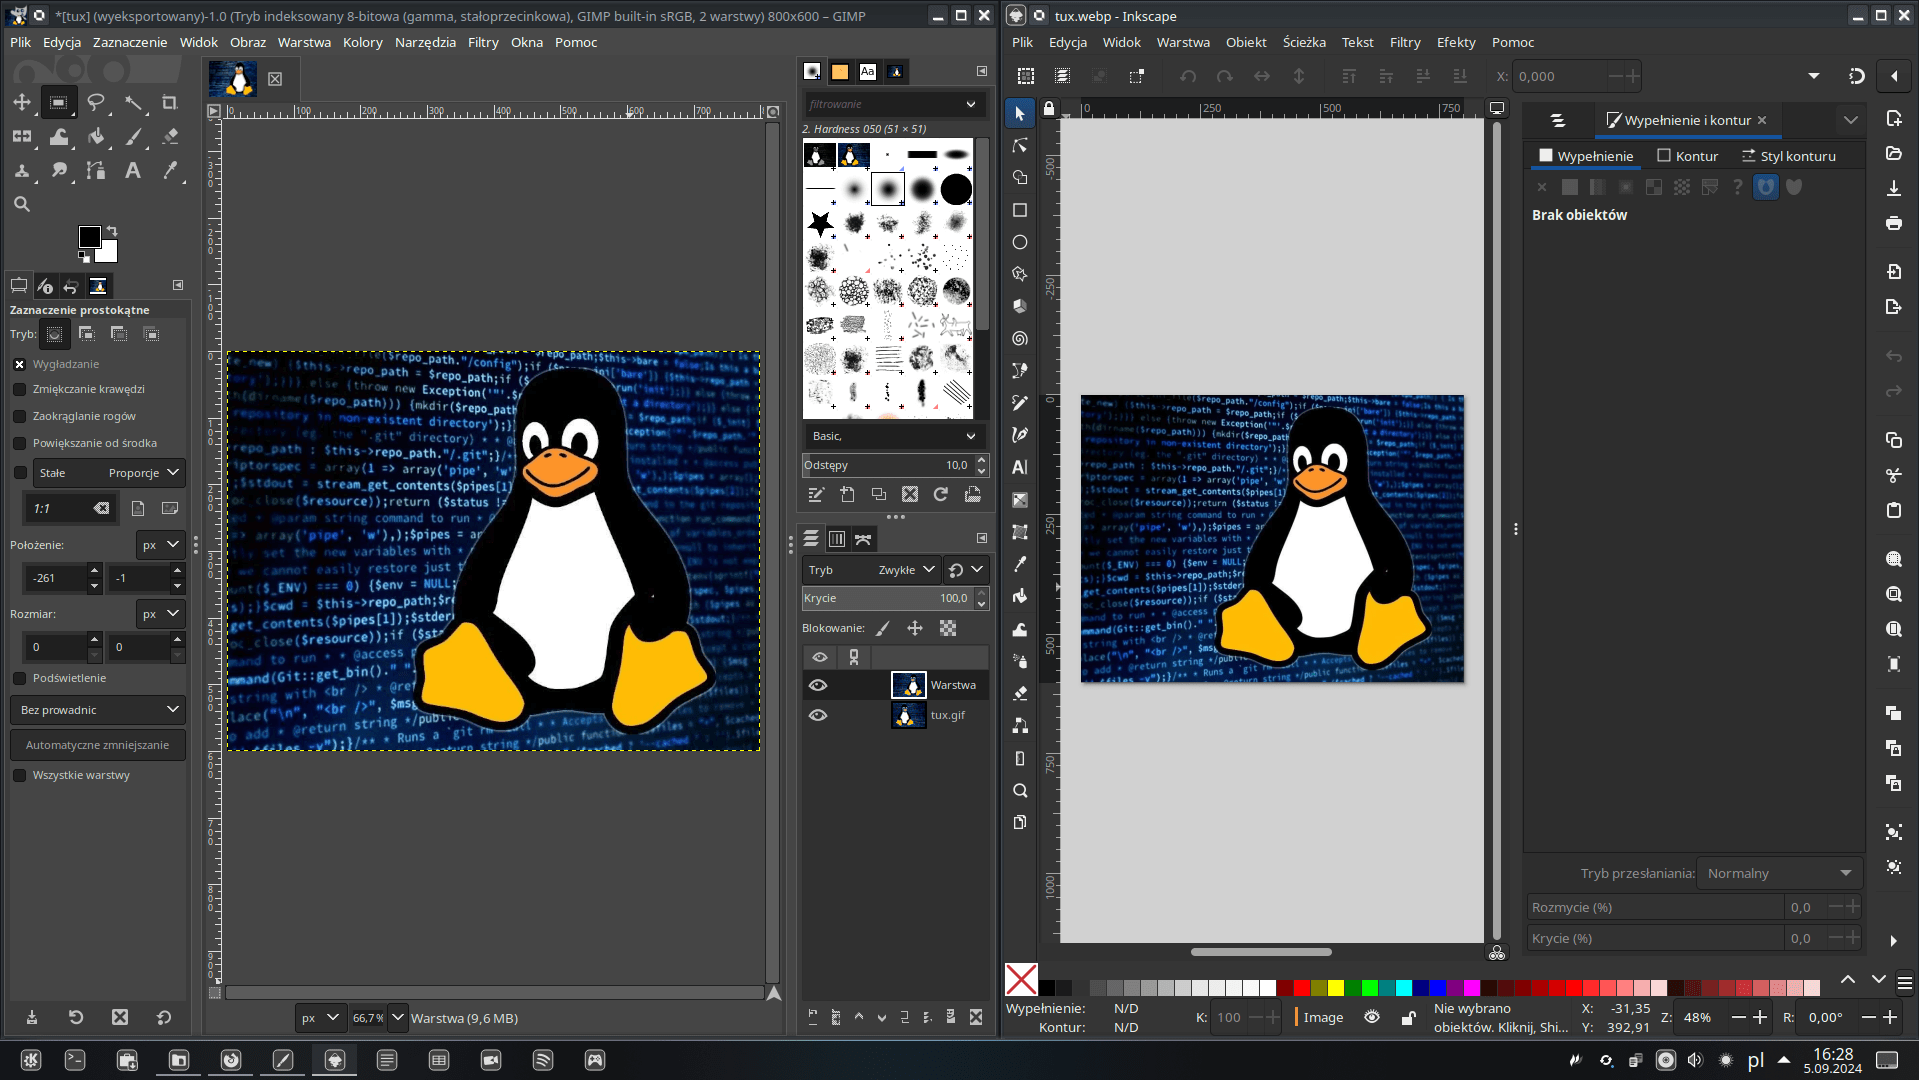Select the GIMP Rectangle Select tool

[x=59, y=102]
